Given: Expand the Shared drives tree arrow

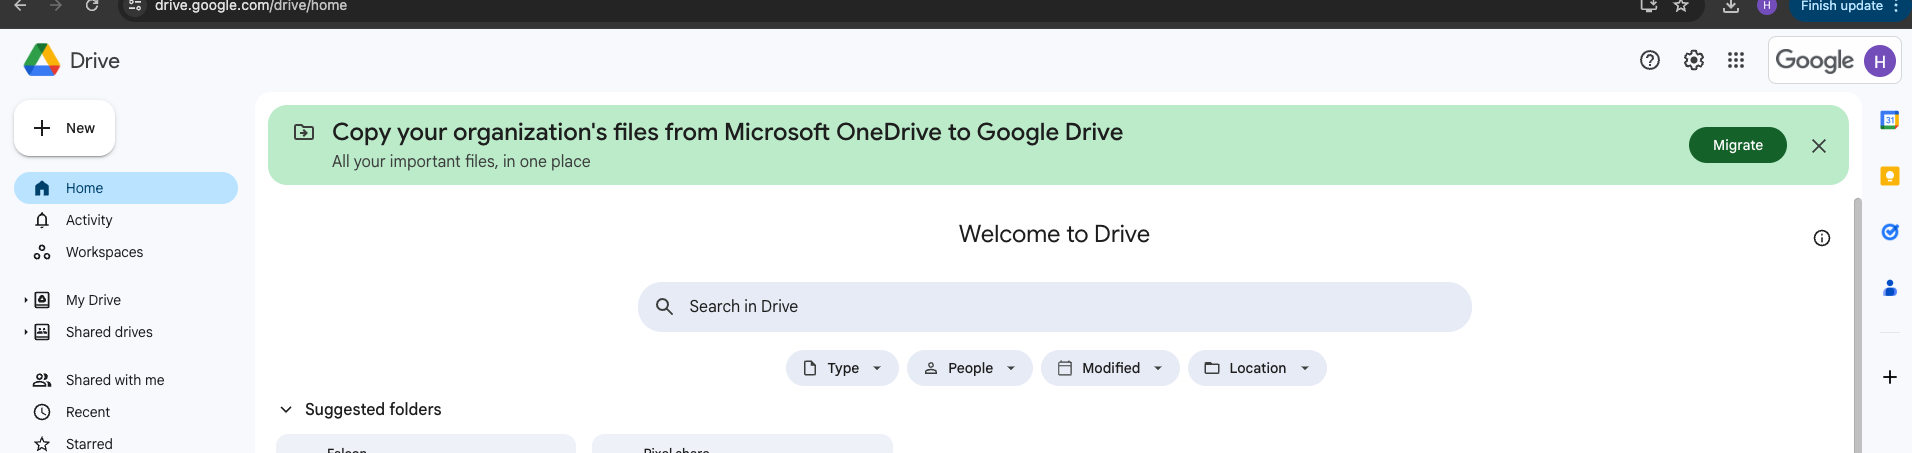Looking at the screenshot, I should 25,332.
